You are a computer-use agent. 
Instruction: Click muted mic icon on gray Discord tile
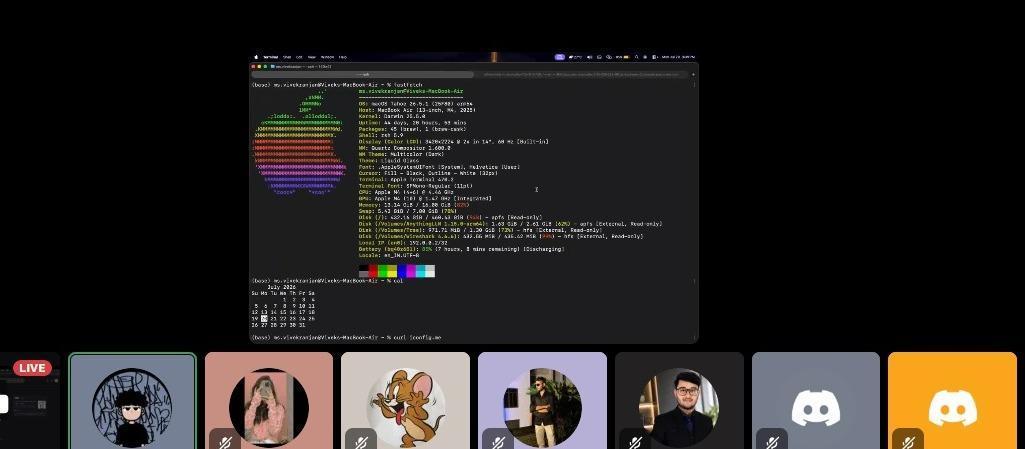click(x=771, y=441)
